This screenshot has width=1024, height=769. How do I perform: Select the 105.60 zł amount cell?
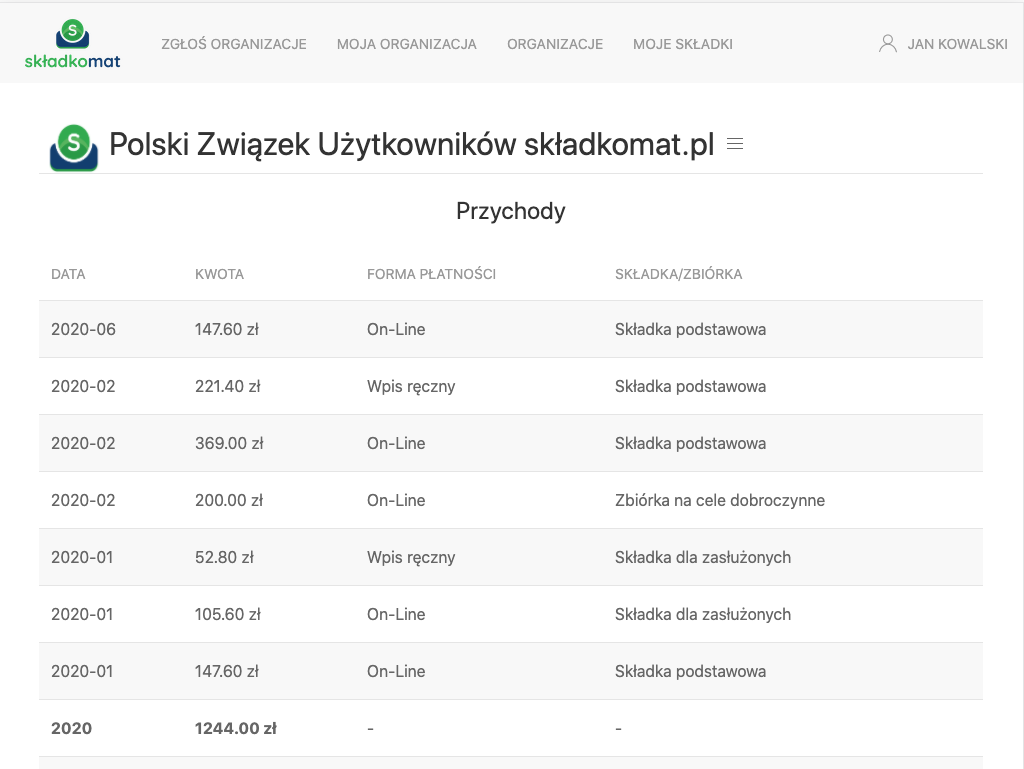227,614
